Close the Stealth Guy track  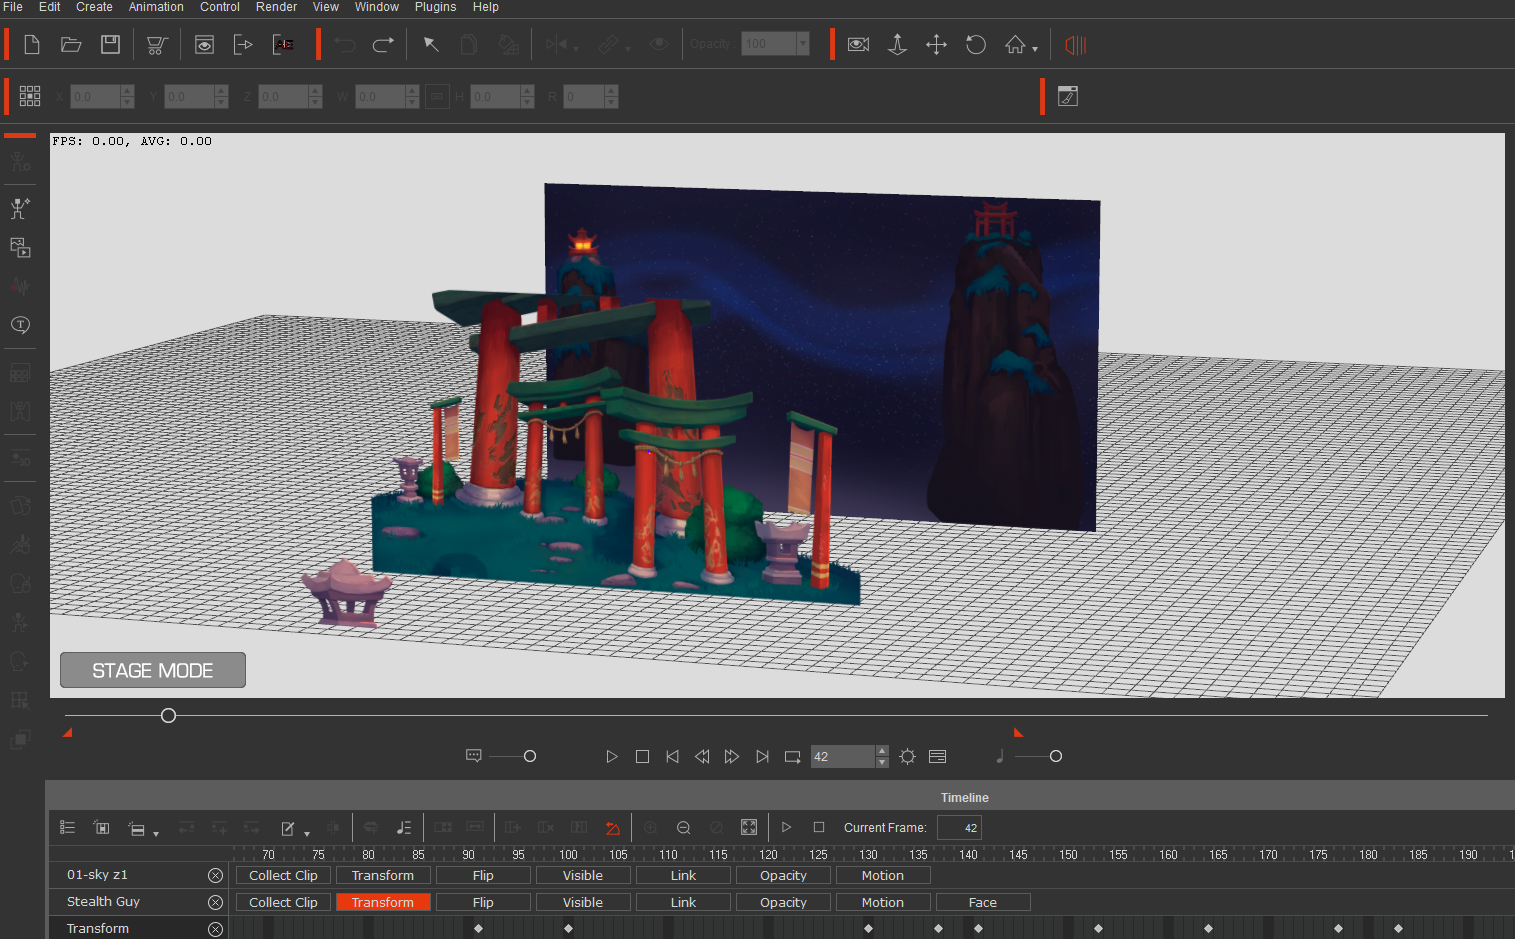point(215,902)
